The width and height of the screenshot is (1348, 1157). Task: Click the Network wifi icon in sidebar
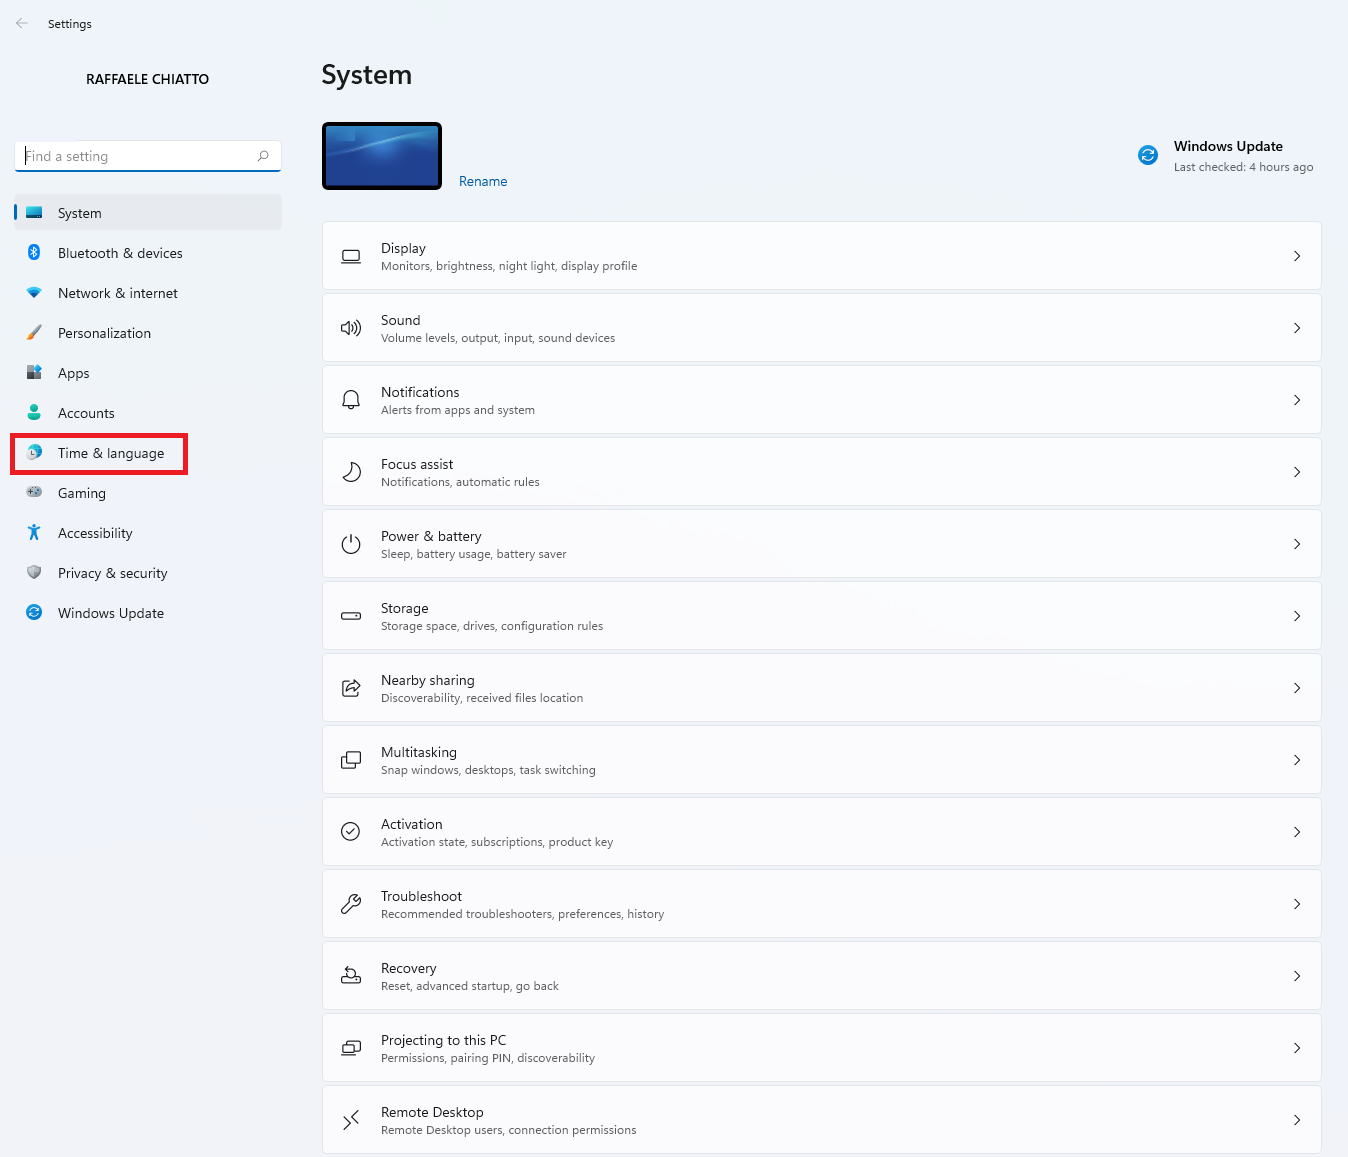[x=34, y=293]
